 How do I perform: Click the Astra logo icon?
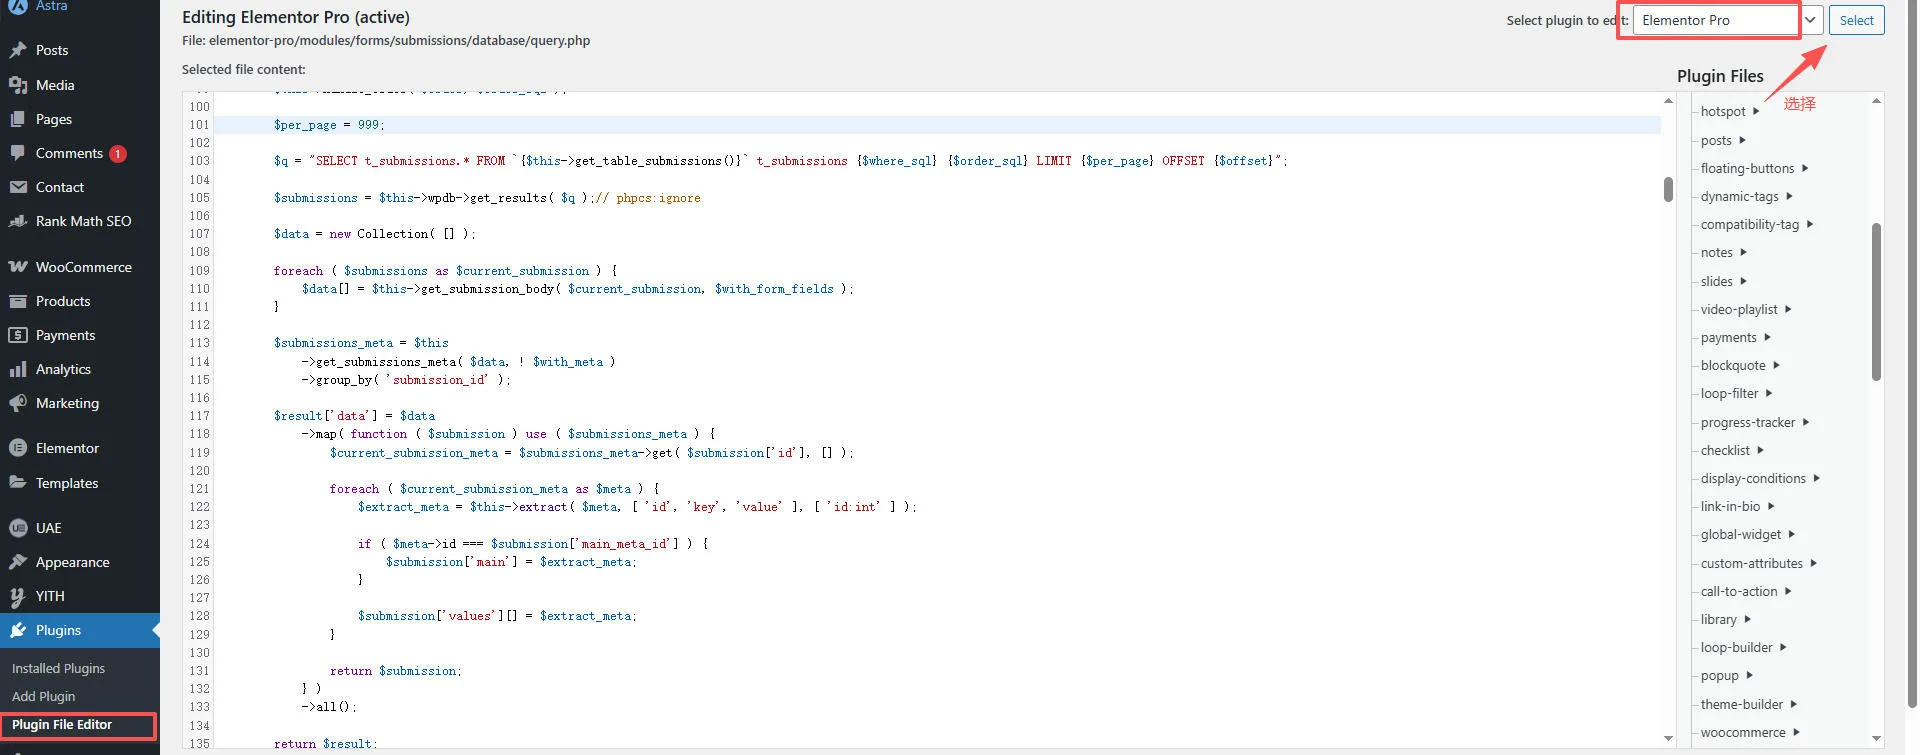coord(18,6)
